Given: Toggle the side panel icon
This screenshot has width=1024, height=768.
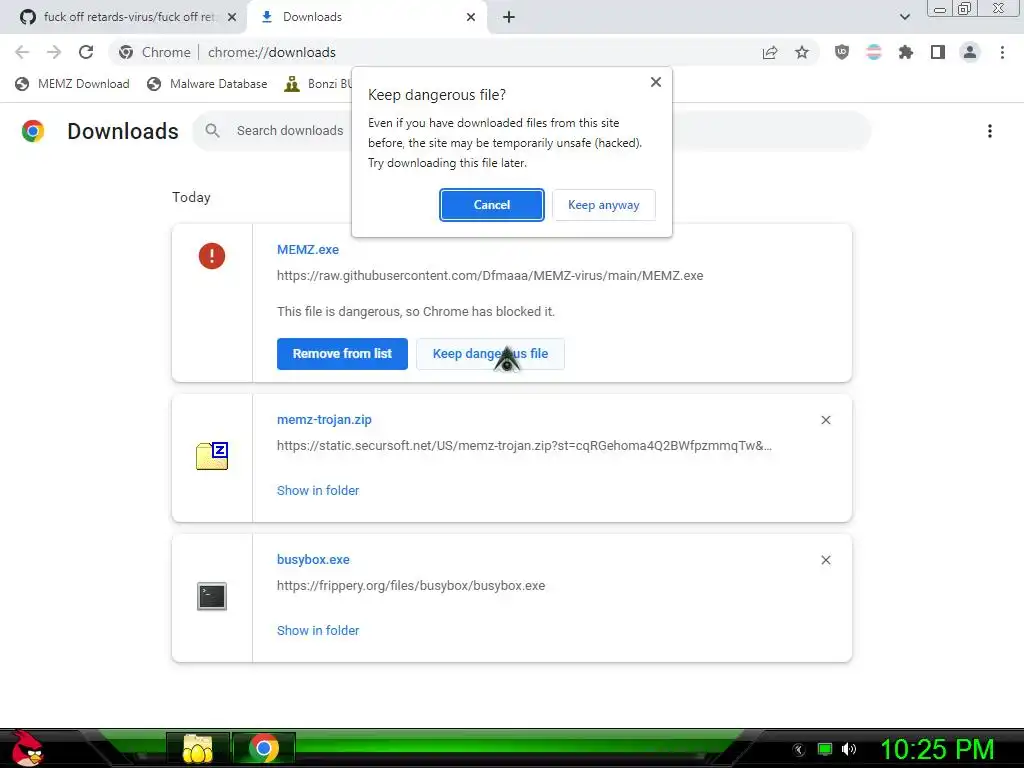Looking at the screenshot, I should click(x=938, y=52).
